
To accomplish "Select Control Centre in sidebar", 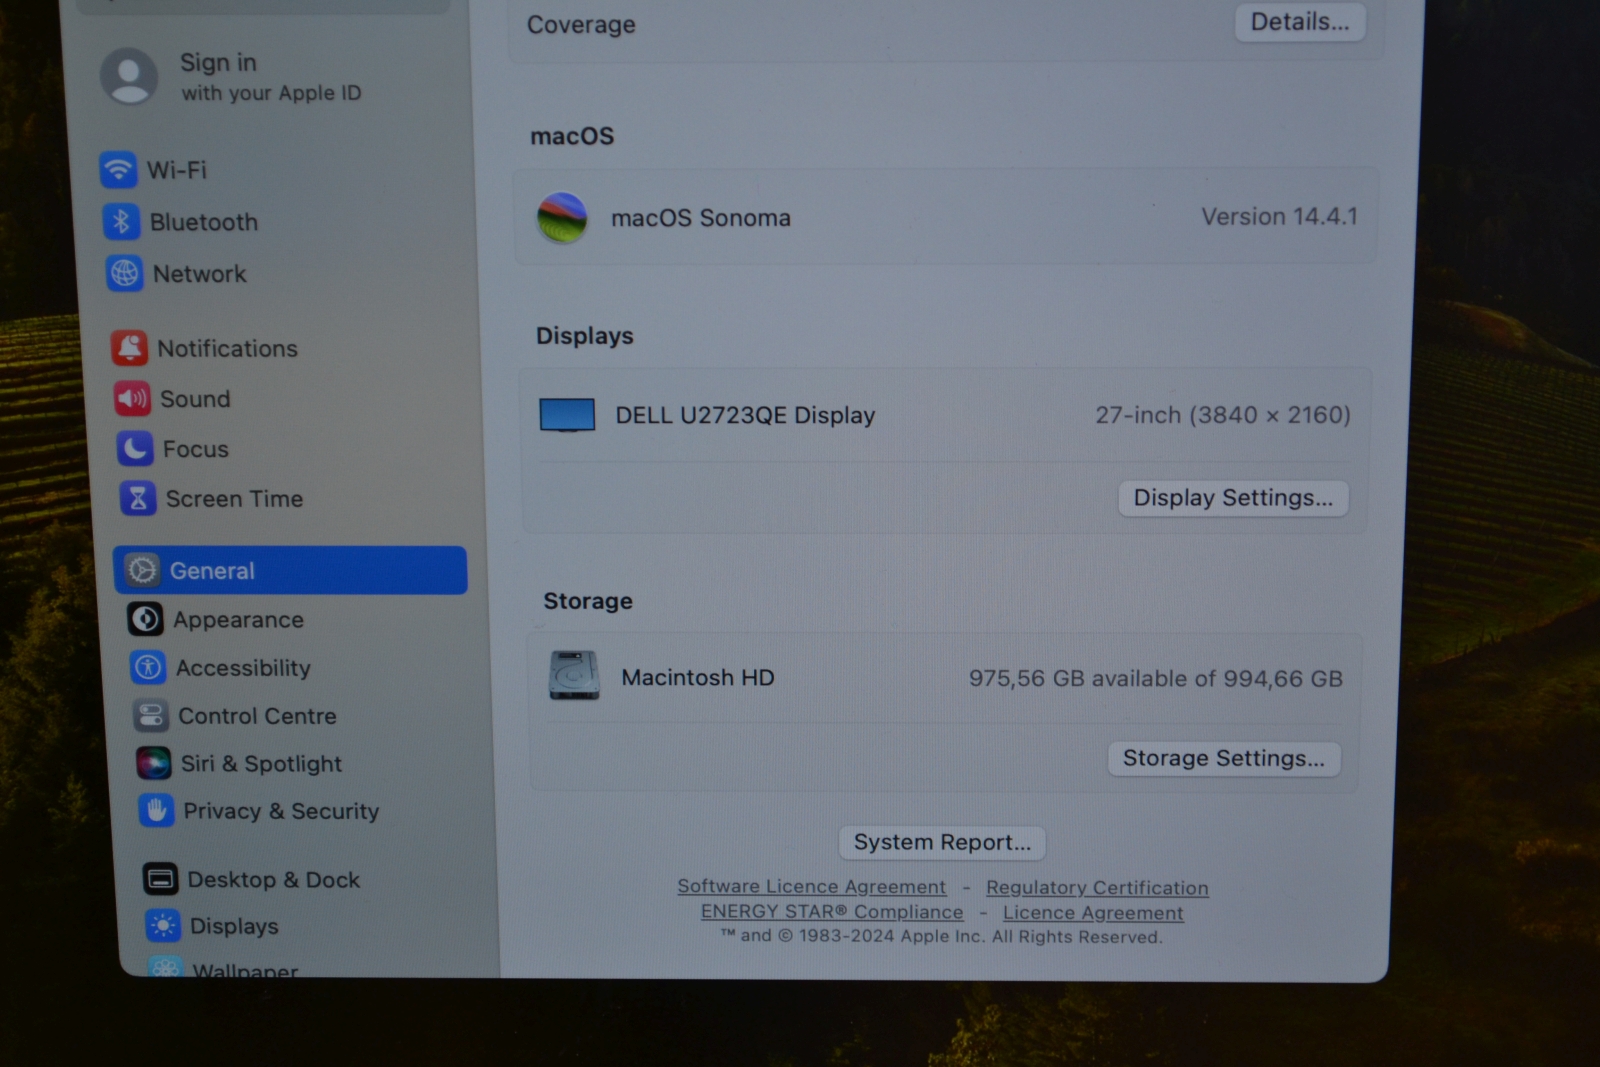I will pyautogui.click(x=150, y=715).
